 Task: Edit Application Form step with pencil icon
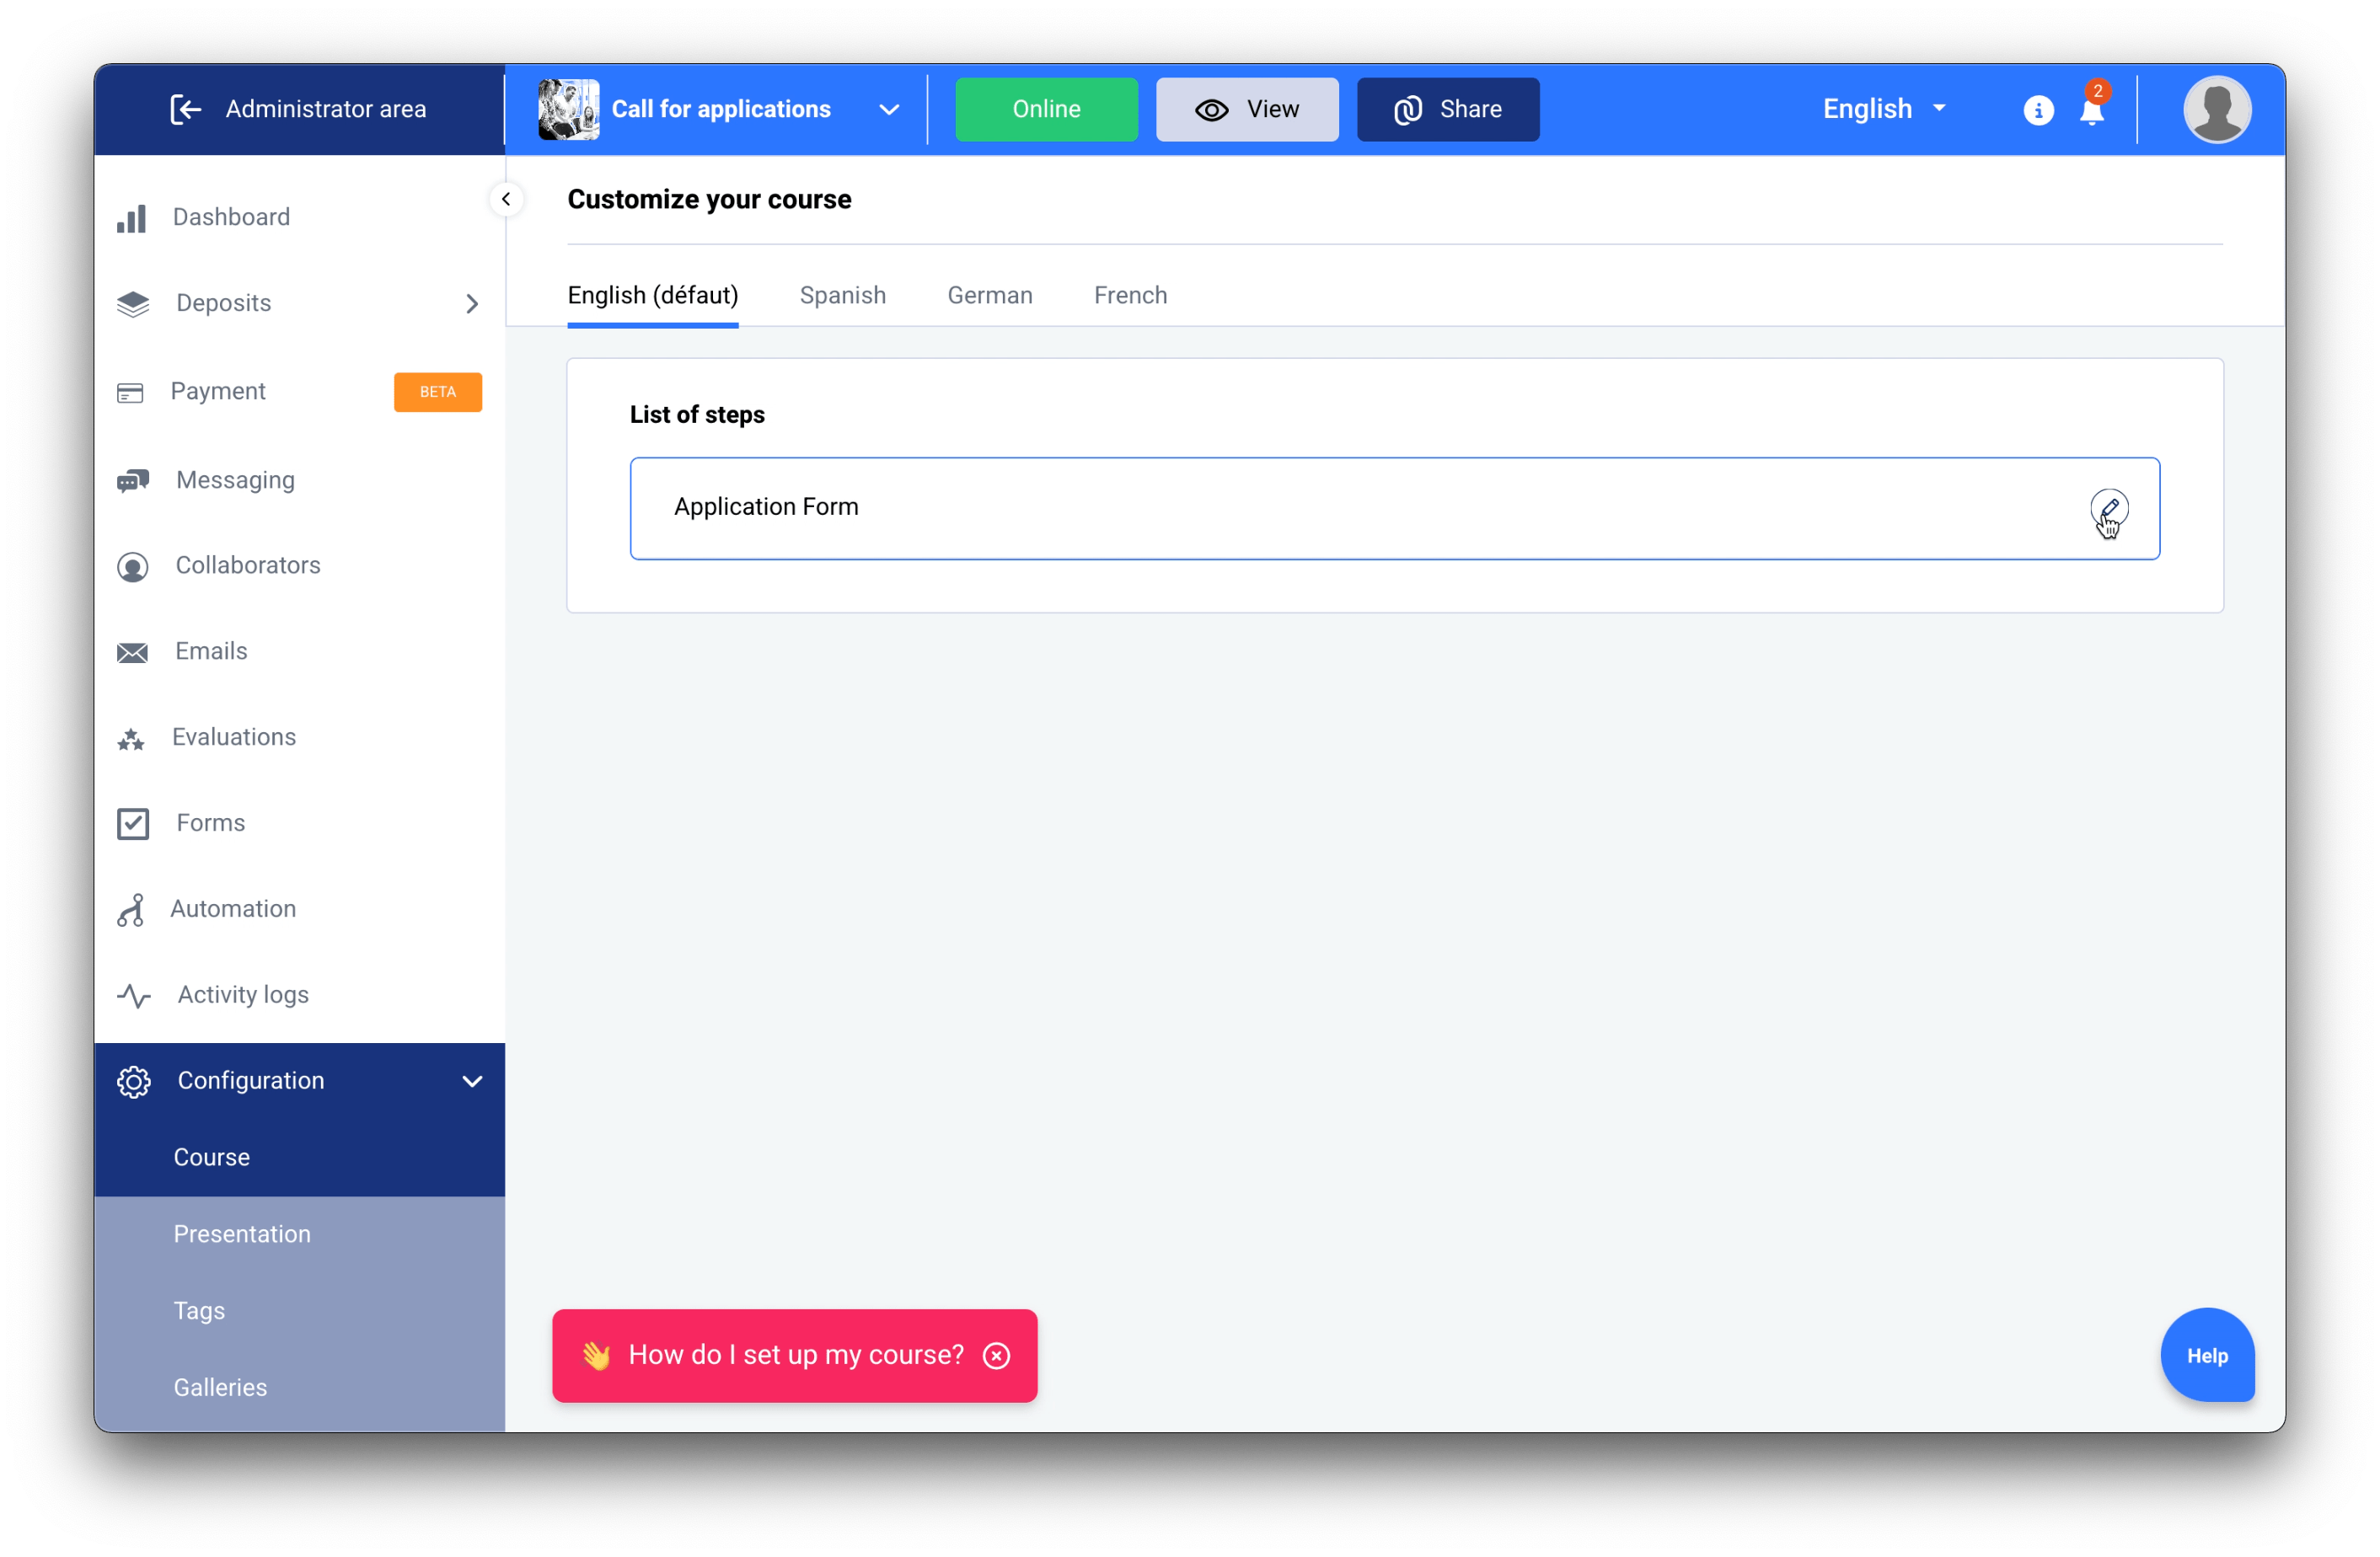2108,508
